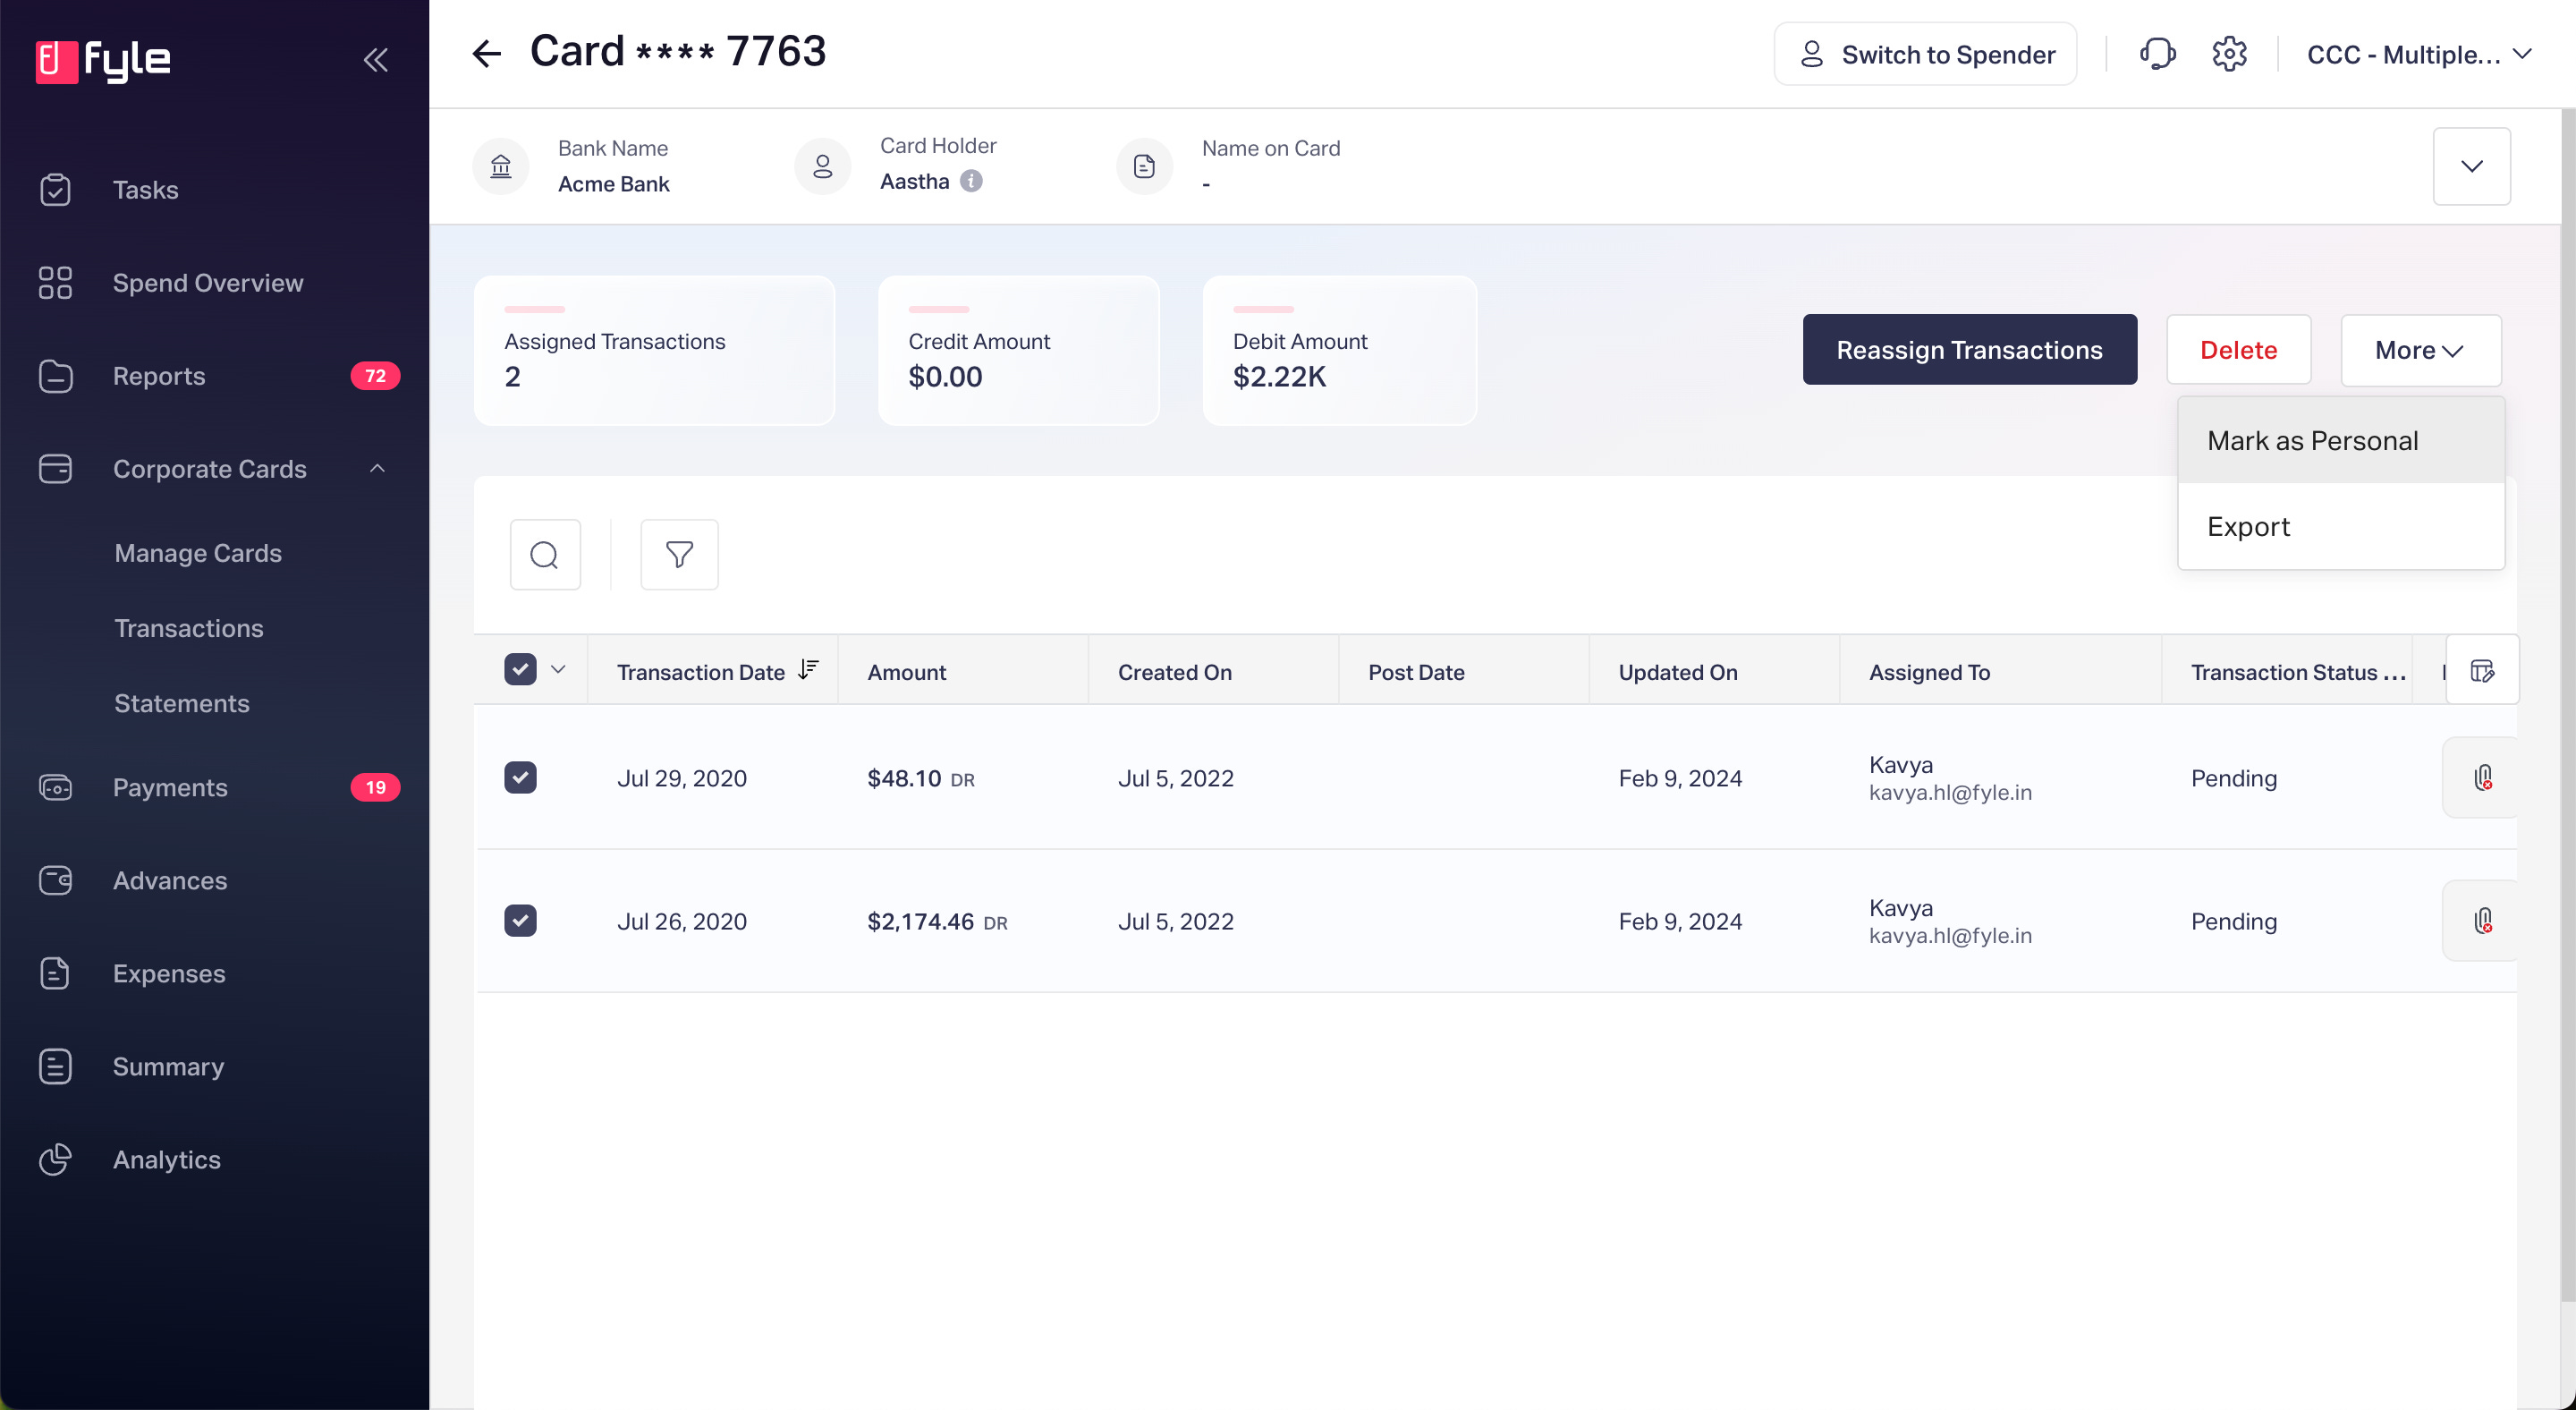Click the Reassign Transactions button
The width and height of the screenshot is (2576, 1410).
(x=1969, y=350)
